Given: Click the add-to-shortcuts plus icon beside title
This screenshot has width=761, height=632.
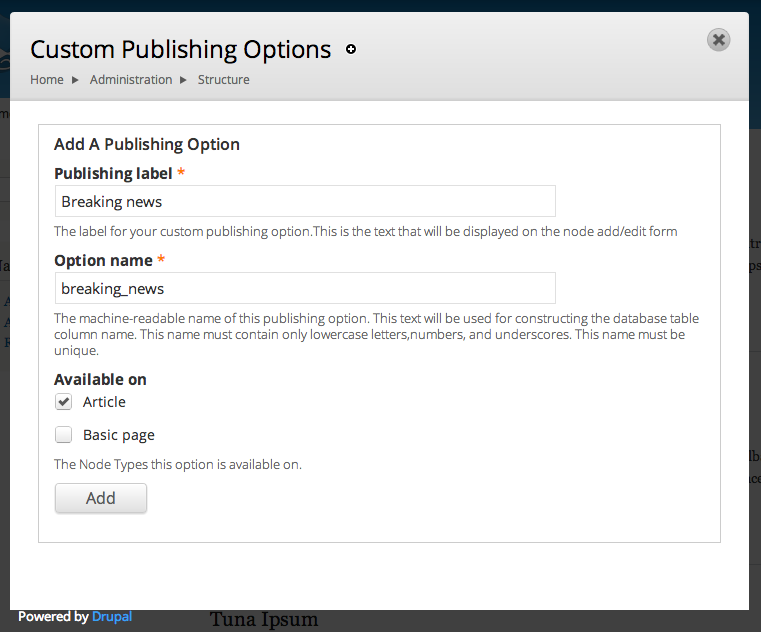Looking at the screenshot, I should tap(351, 49).
